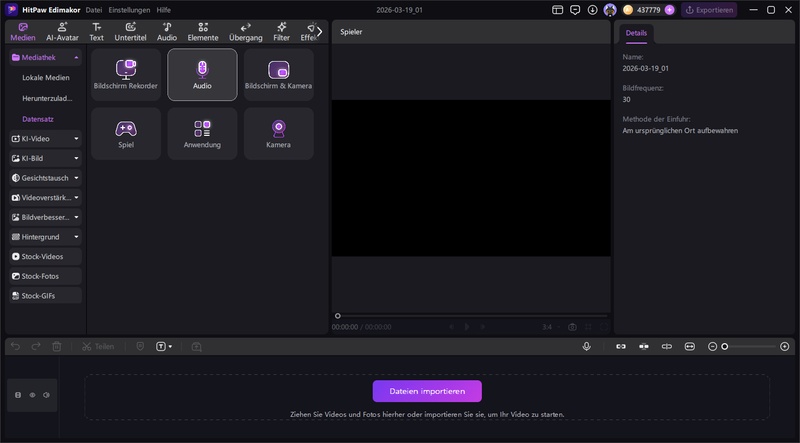This screenshot has width=800, height=443.
Task: Switch to the Filter tab
Action: click(282, 32)
